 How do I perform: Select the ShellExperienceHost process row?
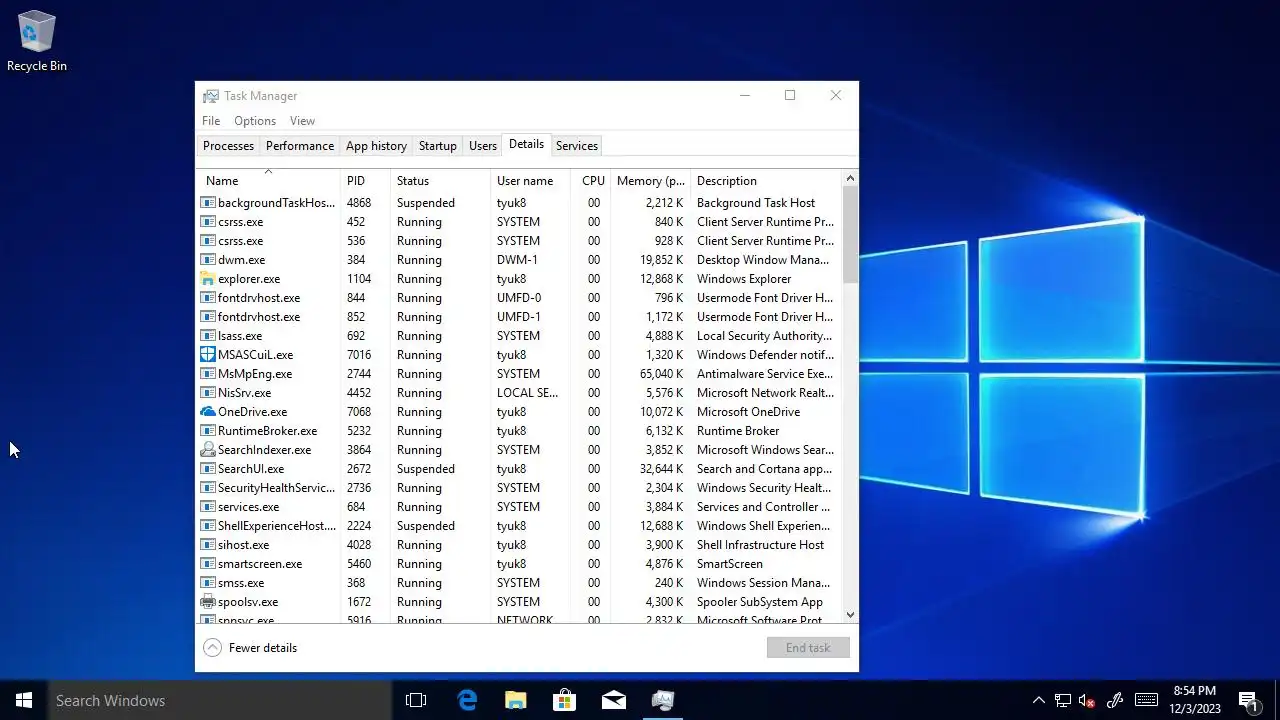[519, 526]
